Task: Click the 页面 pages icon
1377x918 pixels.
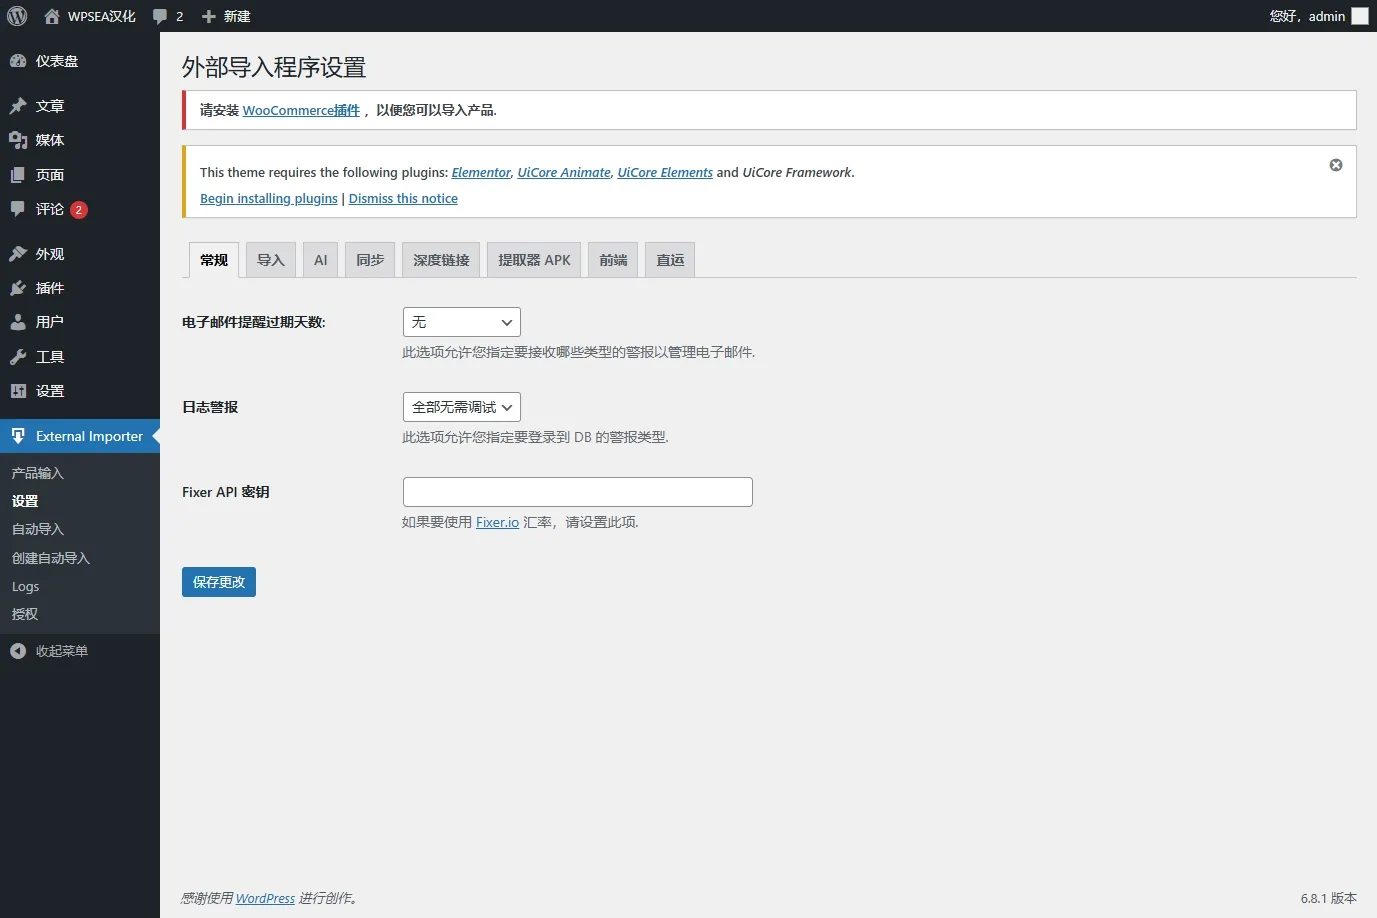Action: click(x=18, y=175)
